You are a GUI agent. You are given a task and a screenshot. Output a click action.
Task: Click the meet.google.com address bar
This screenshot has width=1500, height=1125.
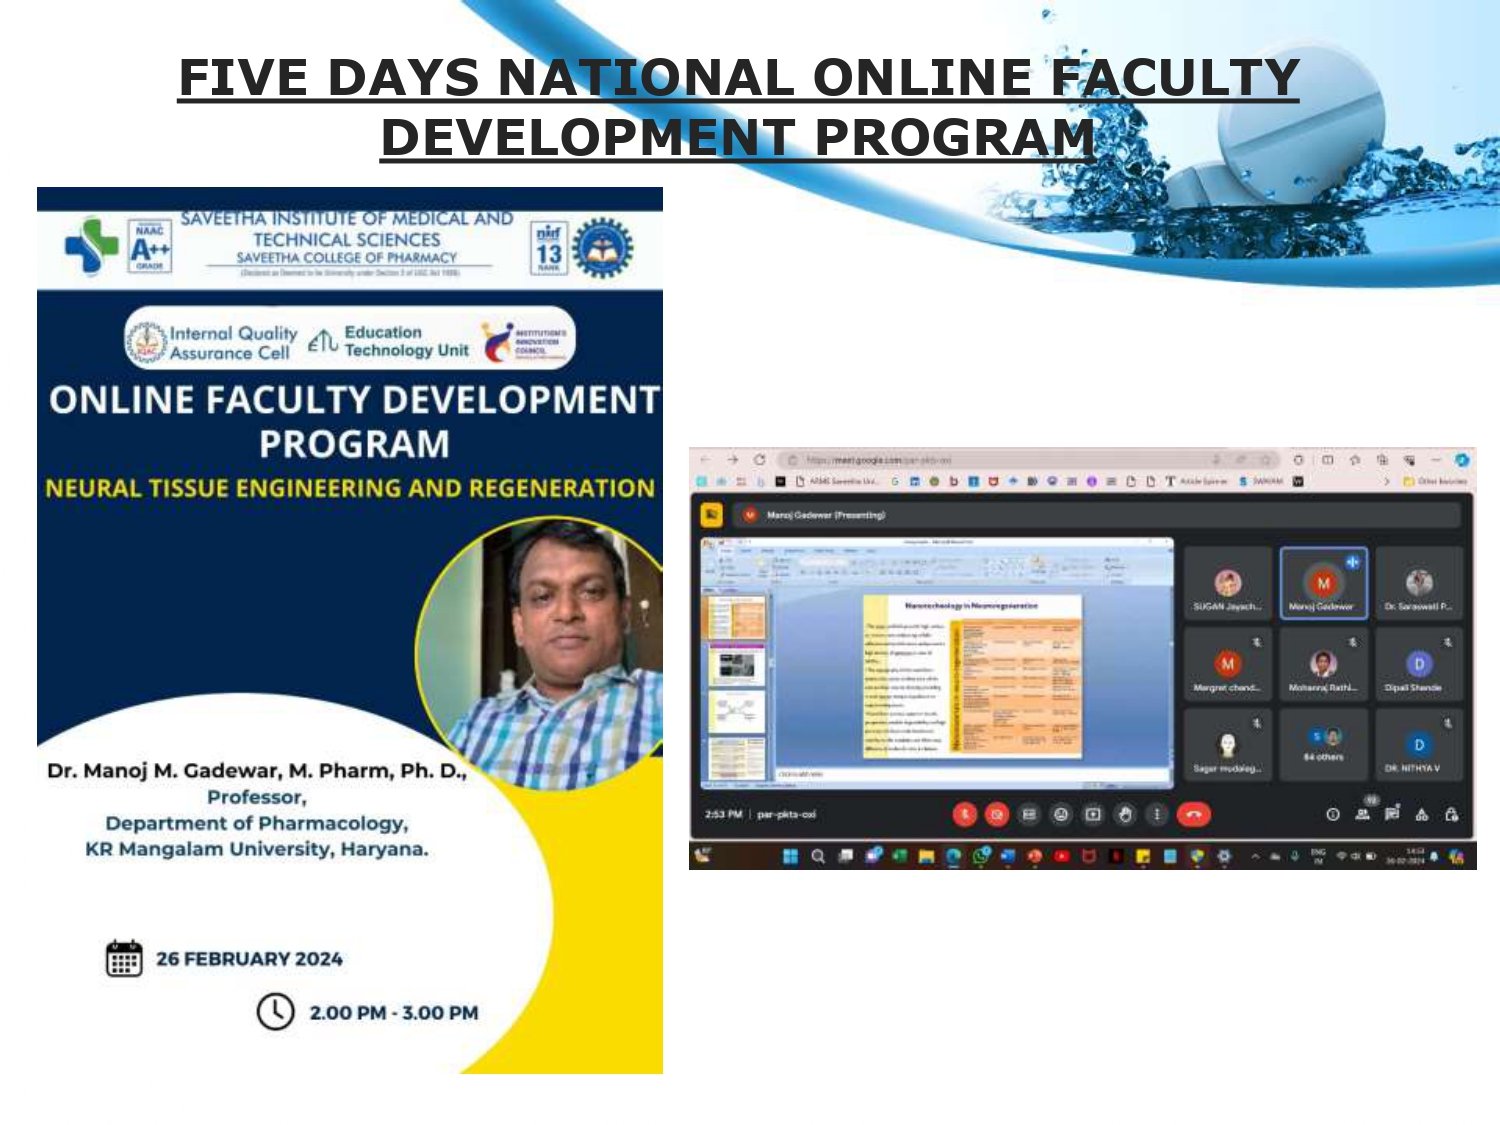click(1030, 460)
